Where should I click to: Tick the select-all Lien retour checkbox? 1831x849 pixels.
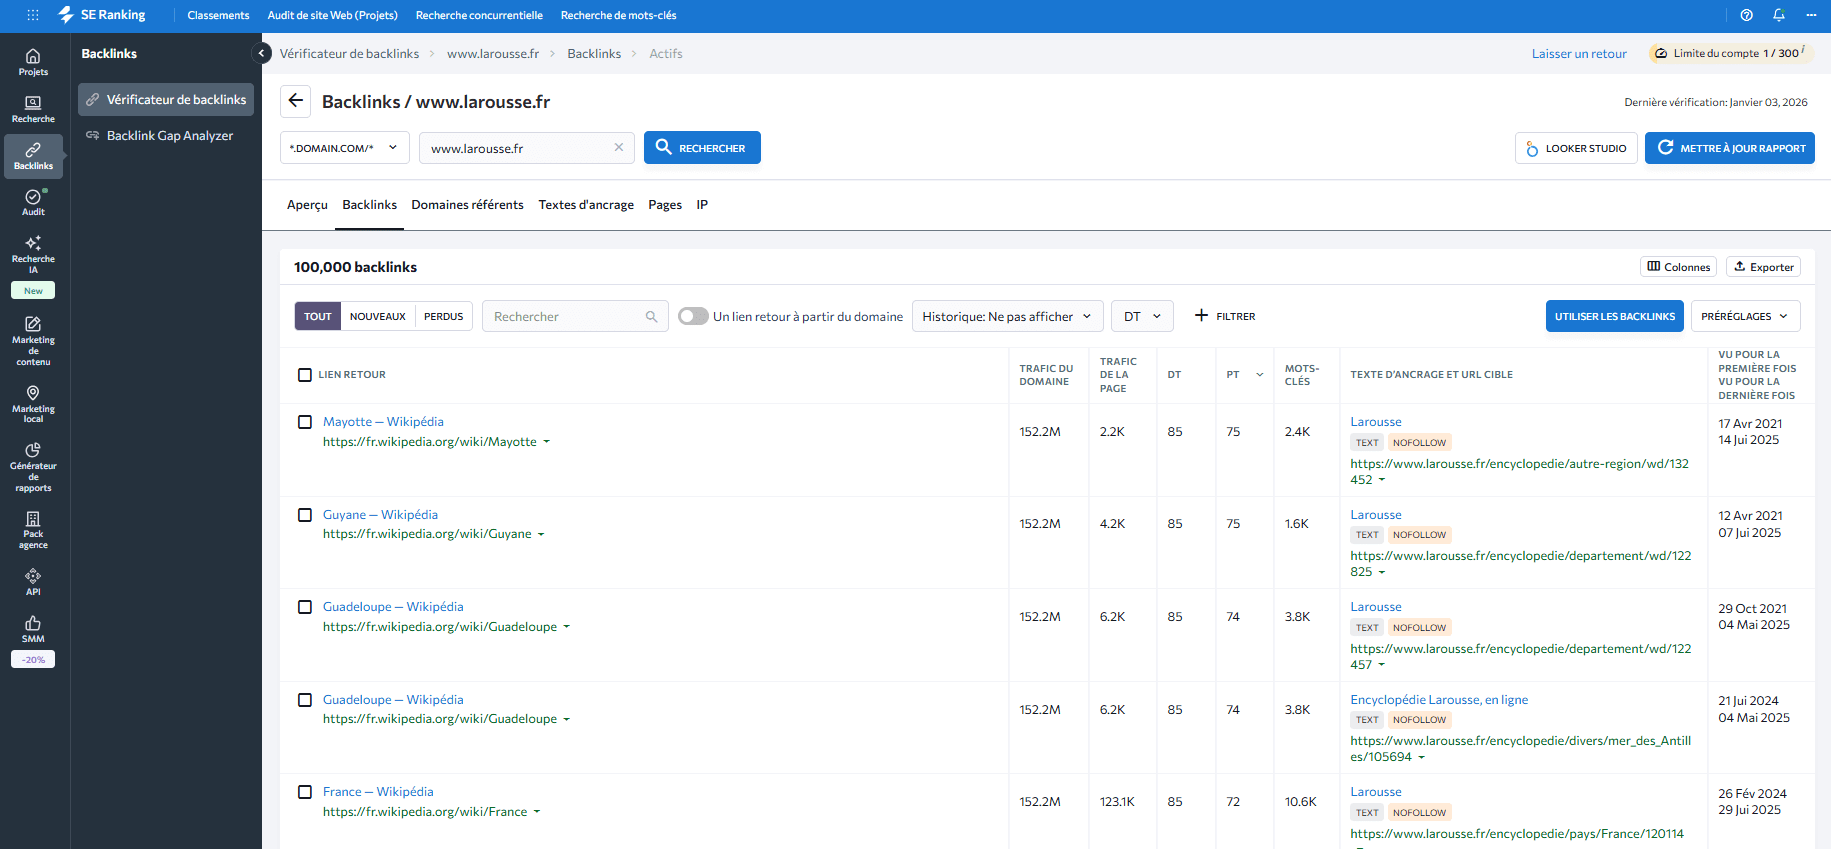[x=305, y=375]
